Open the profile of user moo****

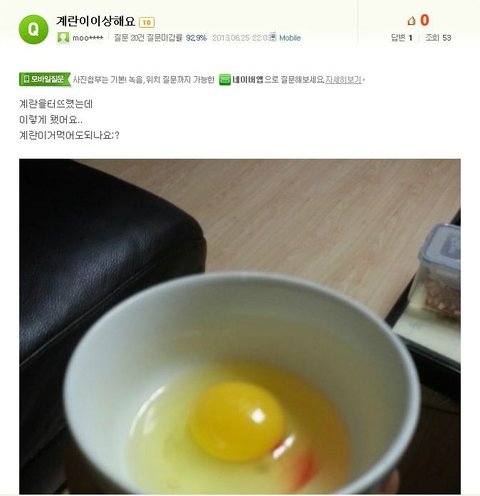(88, 38)
